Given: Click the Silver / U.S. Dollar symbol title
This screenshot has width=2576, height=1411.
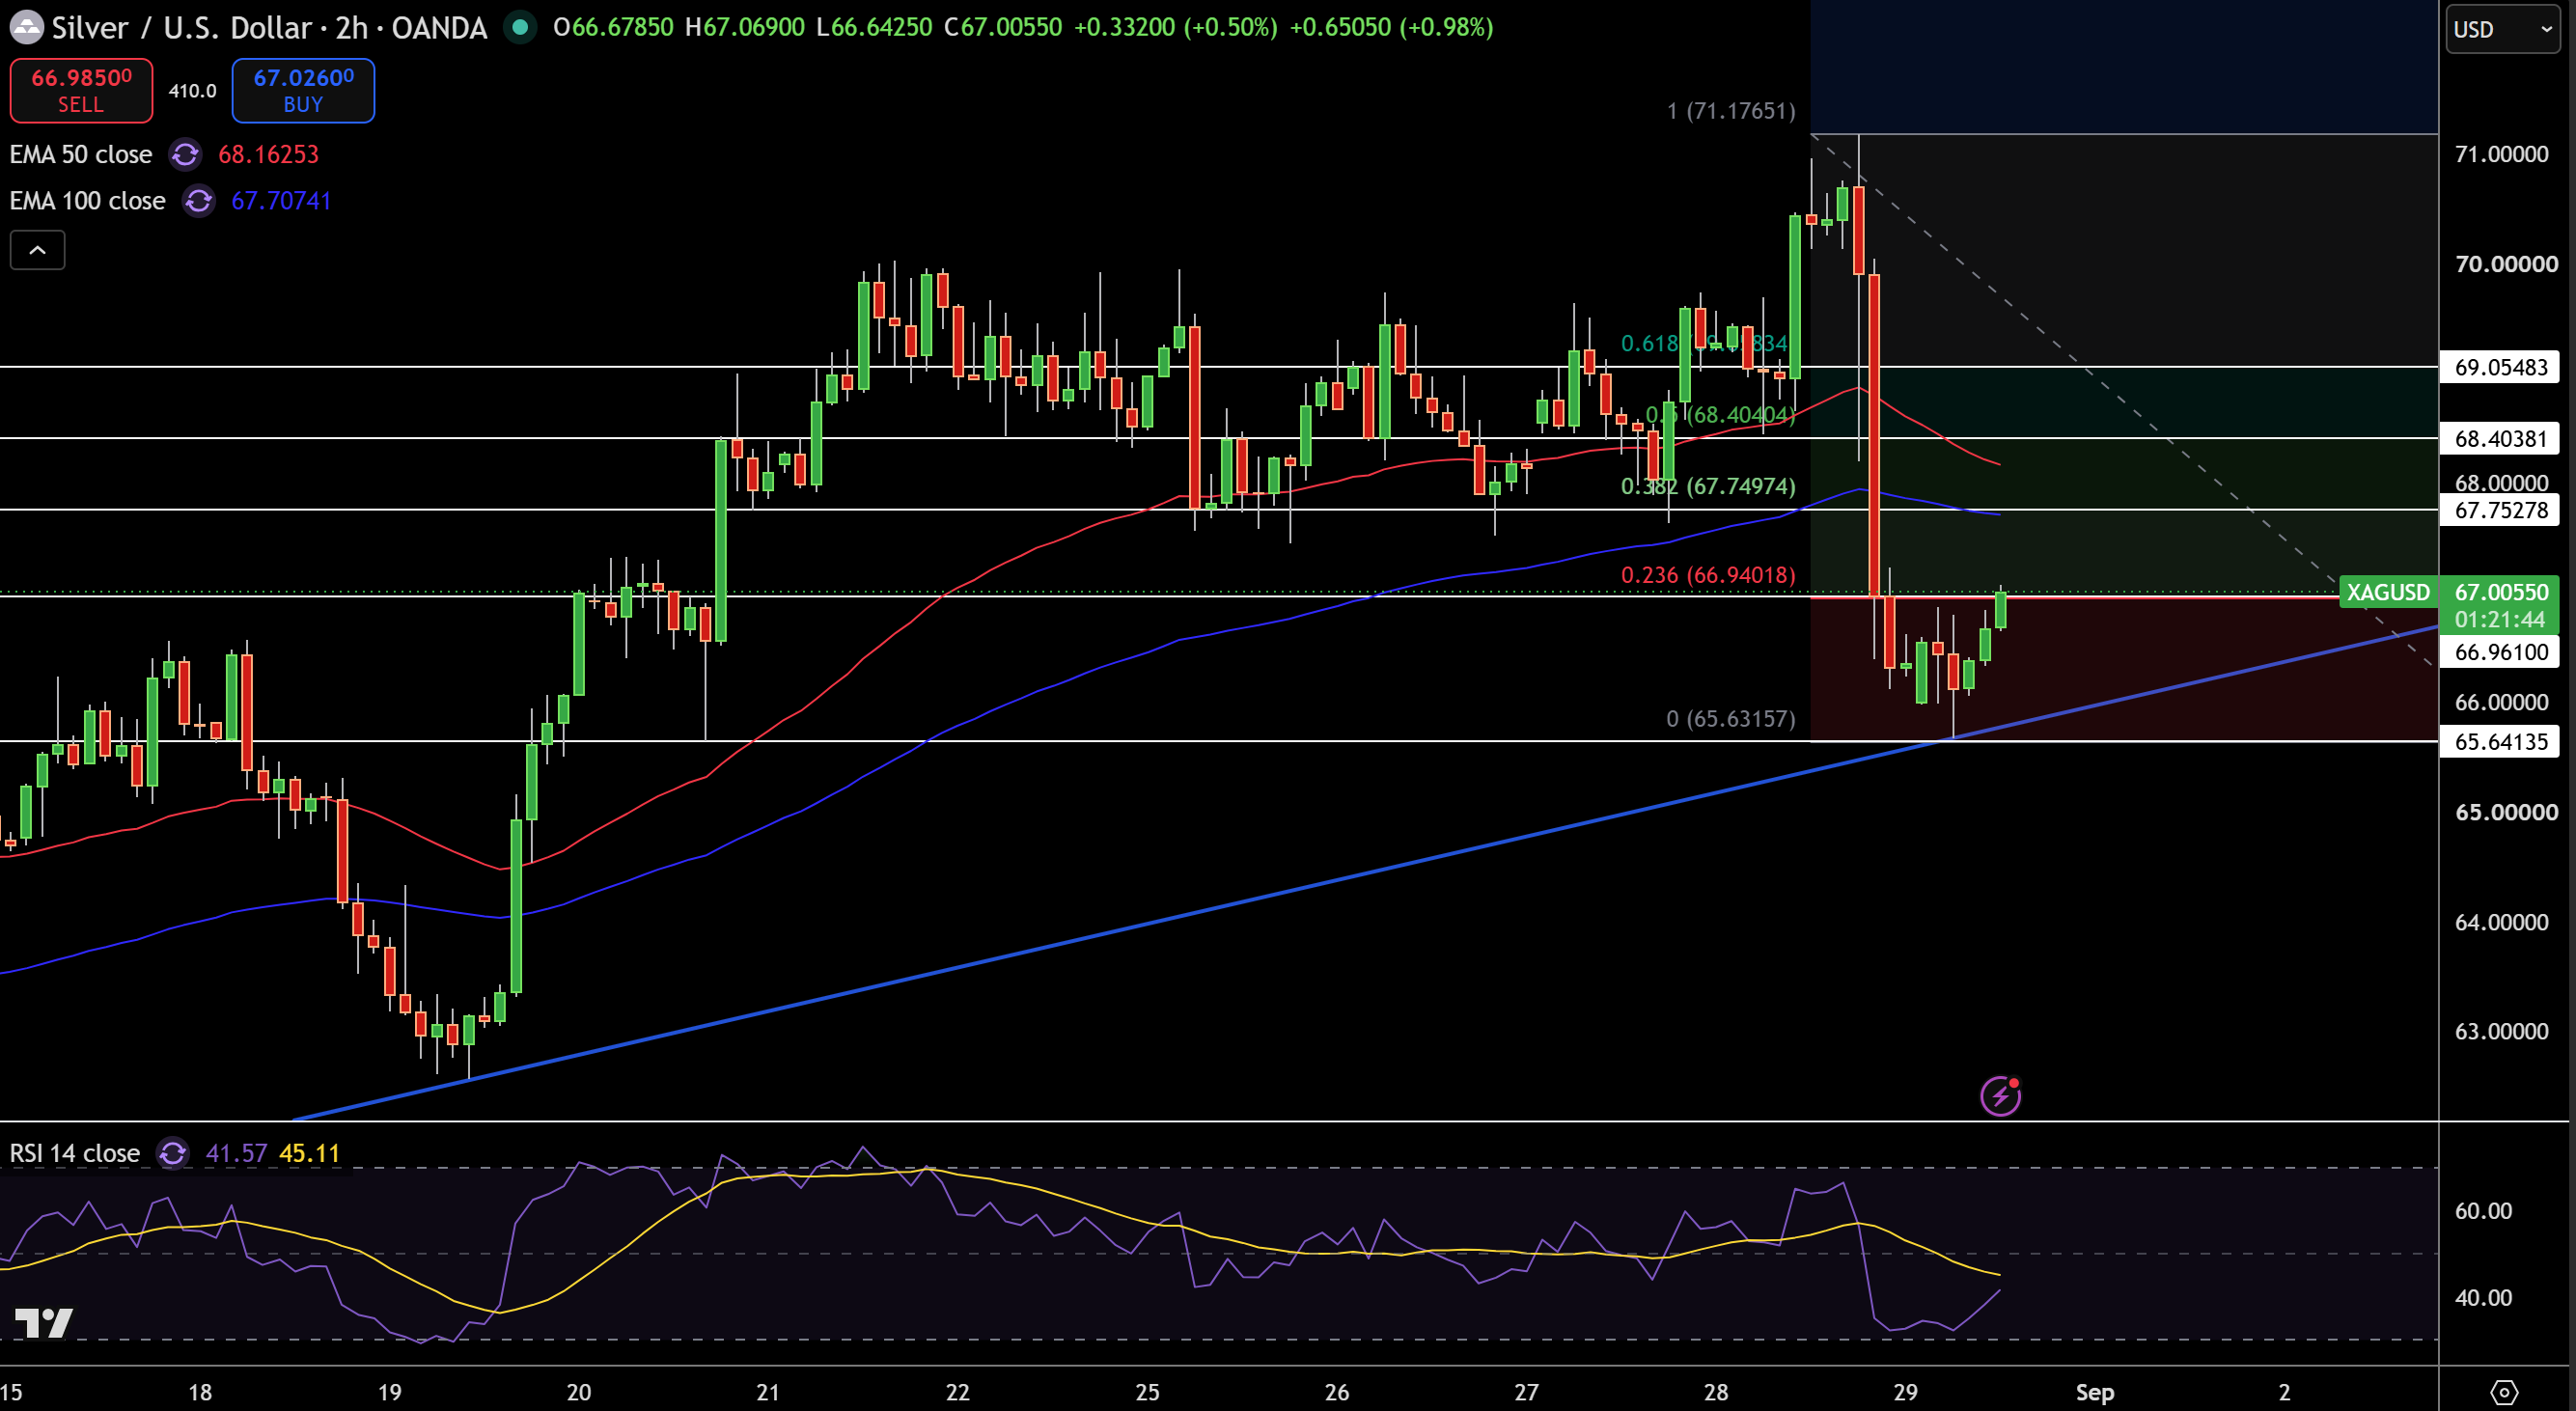Looking at the screenshot, I should [182, 27].
